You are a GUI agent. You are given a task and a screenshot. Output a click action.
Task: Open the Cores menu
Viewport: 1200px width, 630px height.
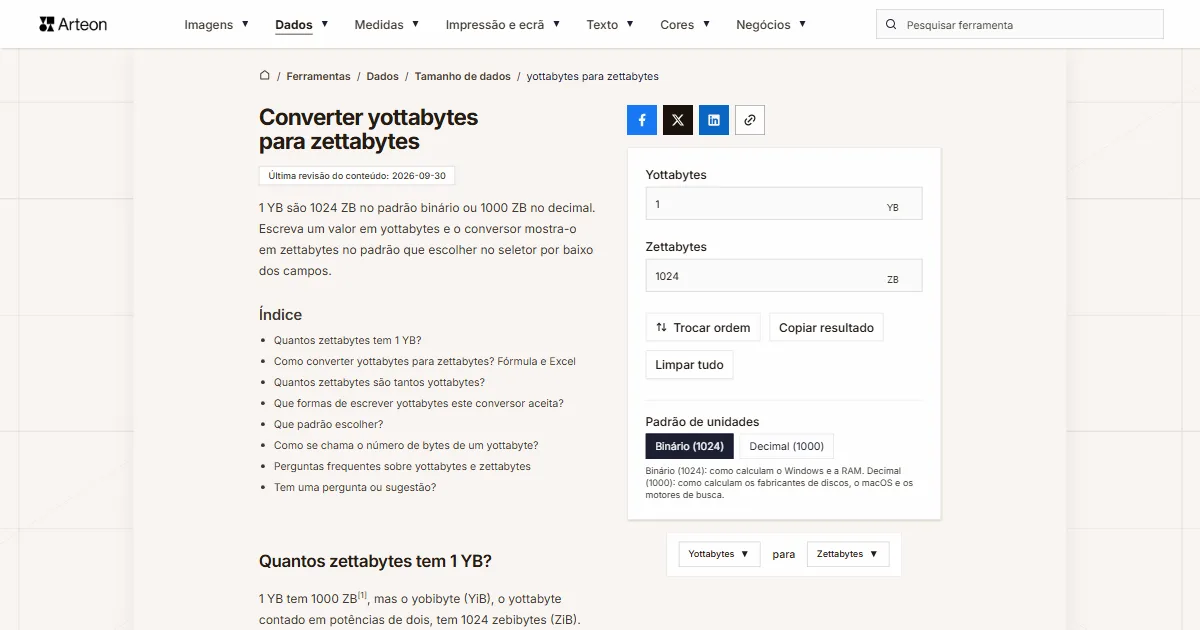[685, 25]
